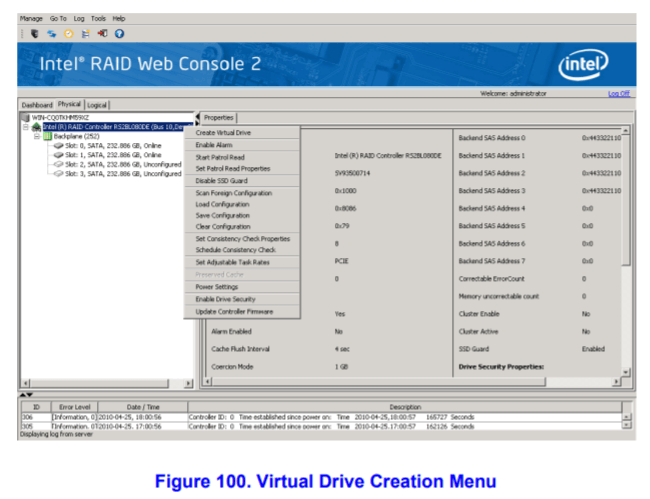Select Slot 0 SATA Online drive row
Screen dimensions: 650x499
click(x=113, y=146)
